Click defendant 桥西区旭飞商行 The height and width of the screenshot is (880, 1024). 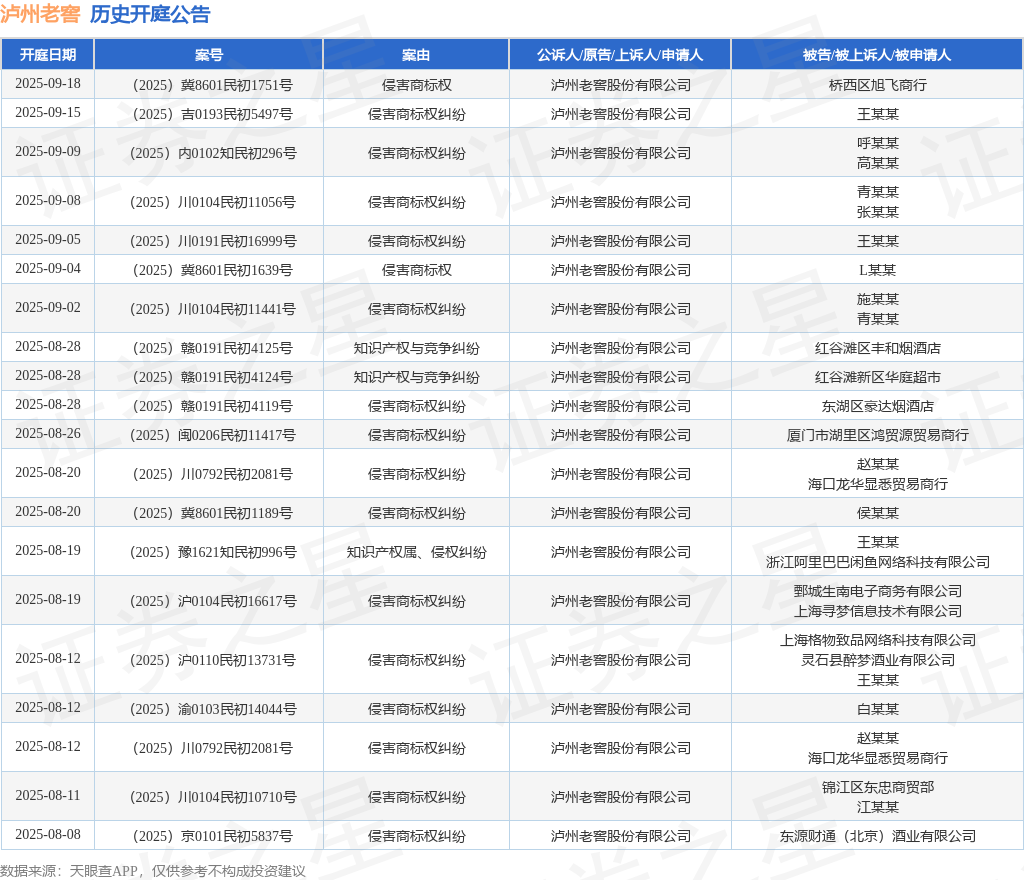(x=877, y=86)
